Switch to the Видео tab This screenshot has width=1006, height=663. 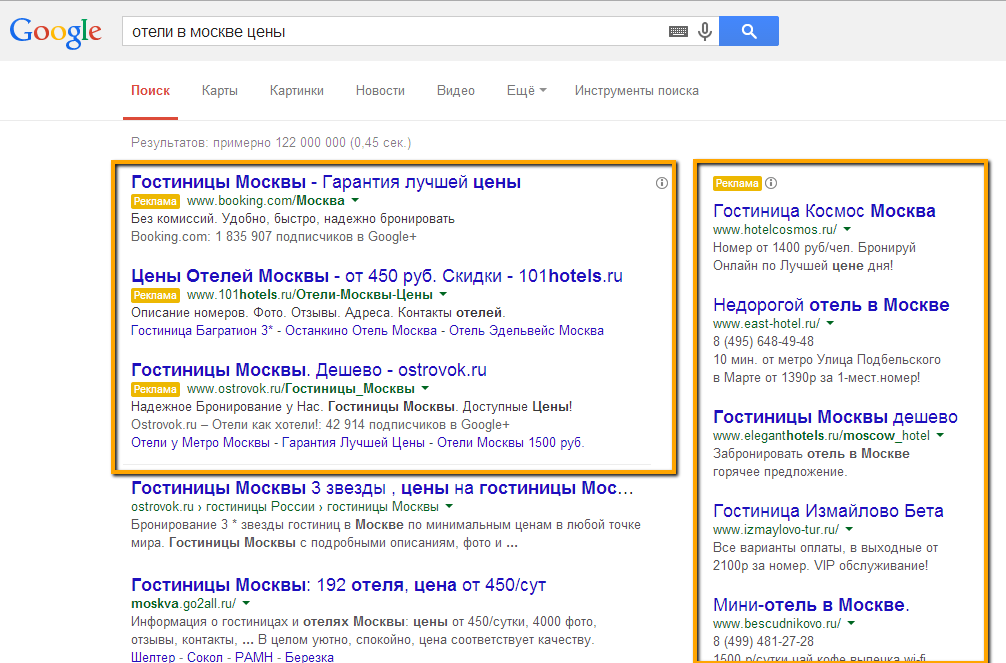click(x=456, y=90)
